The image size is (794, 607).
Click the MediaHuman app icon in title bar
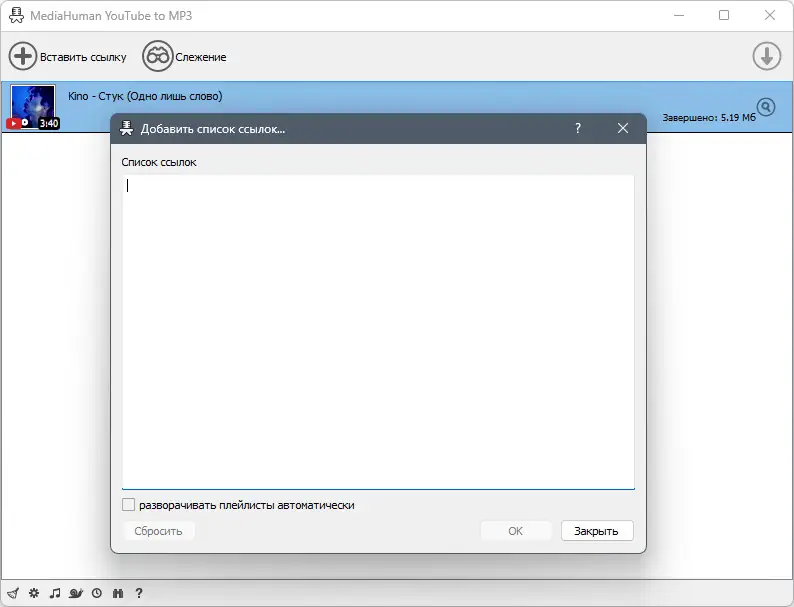(16, 16)
